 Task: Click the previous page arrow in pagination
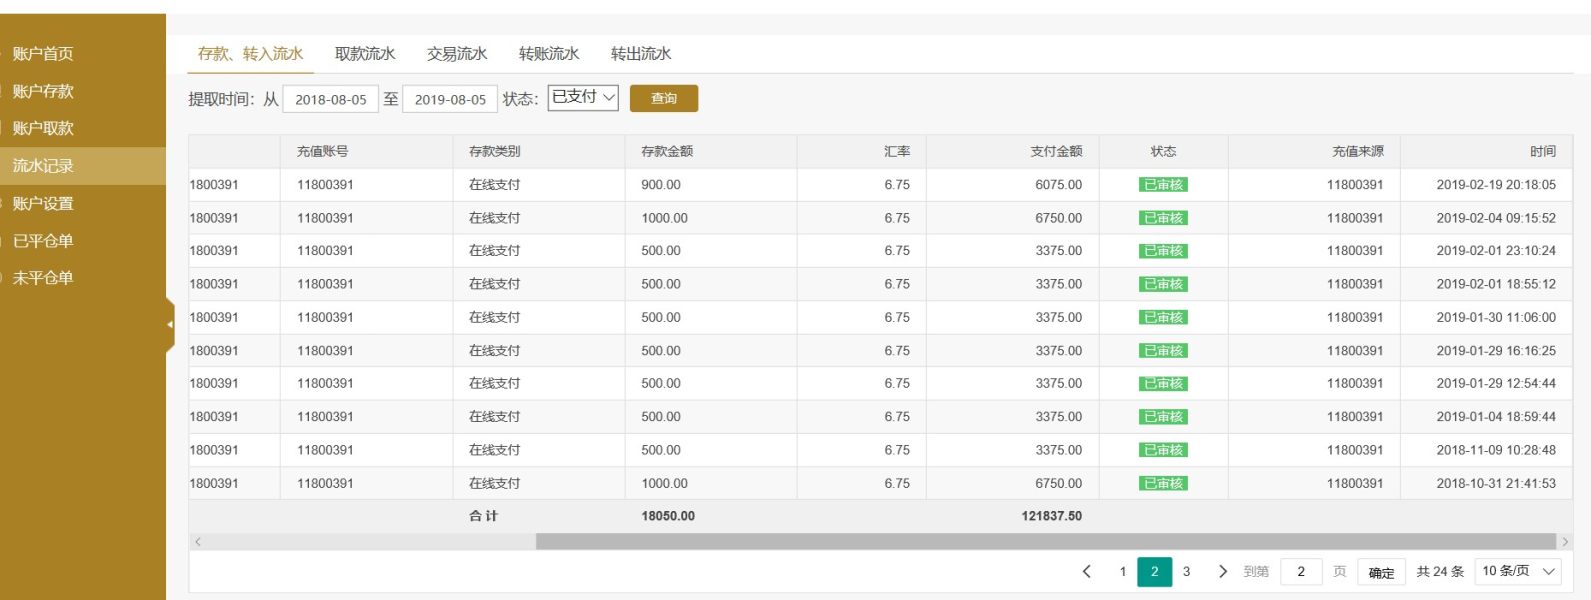pyautogui.click(x=1087, y=572)
